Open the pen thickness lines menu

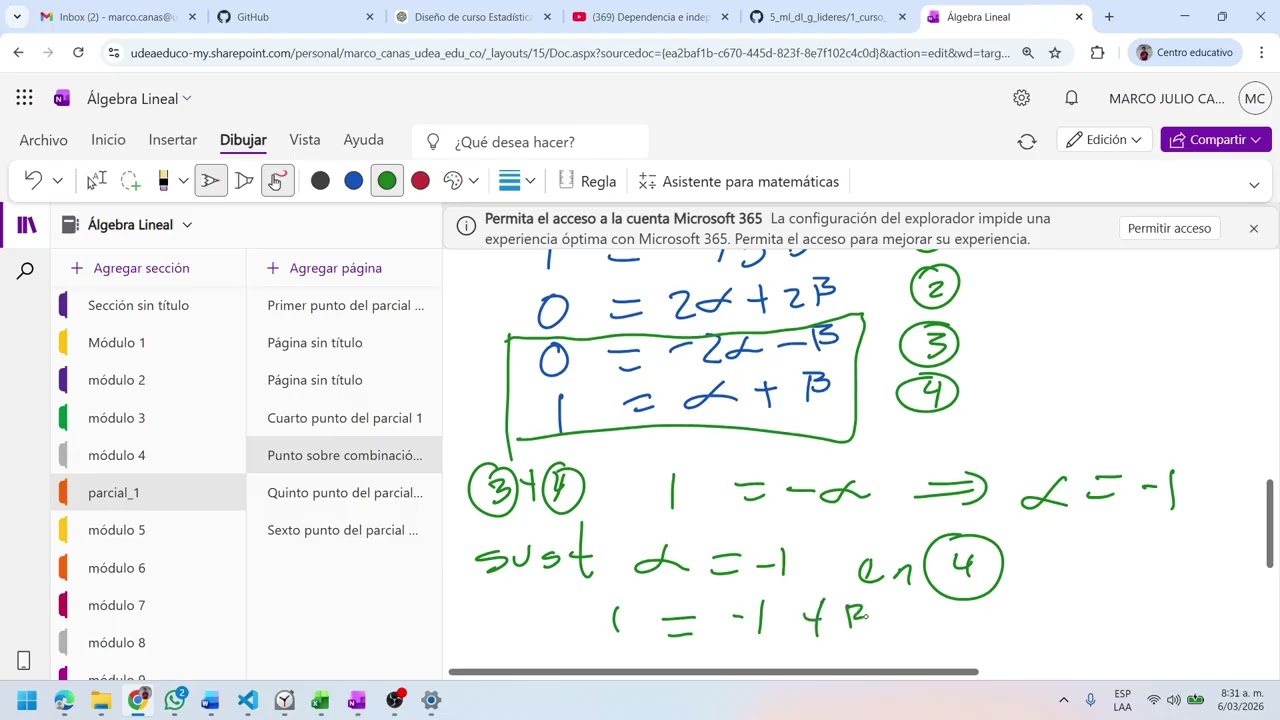pos(509,181)
